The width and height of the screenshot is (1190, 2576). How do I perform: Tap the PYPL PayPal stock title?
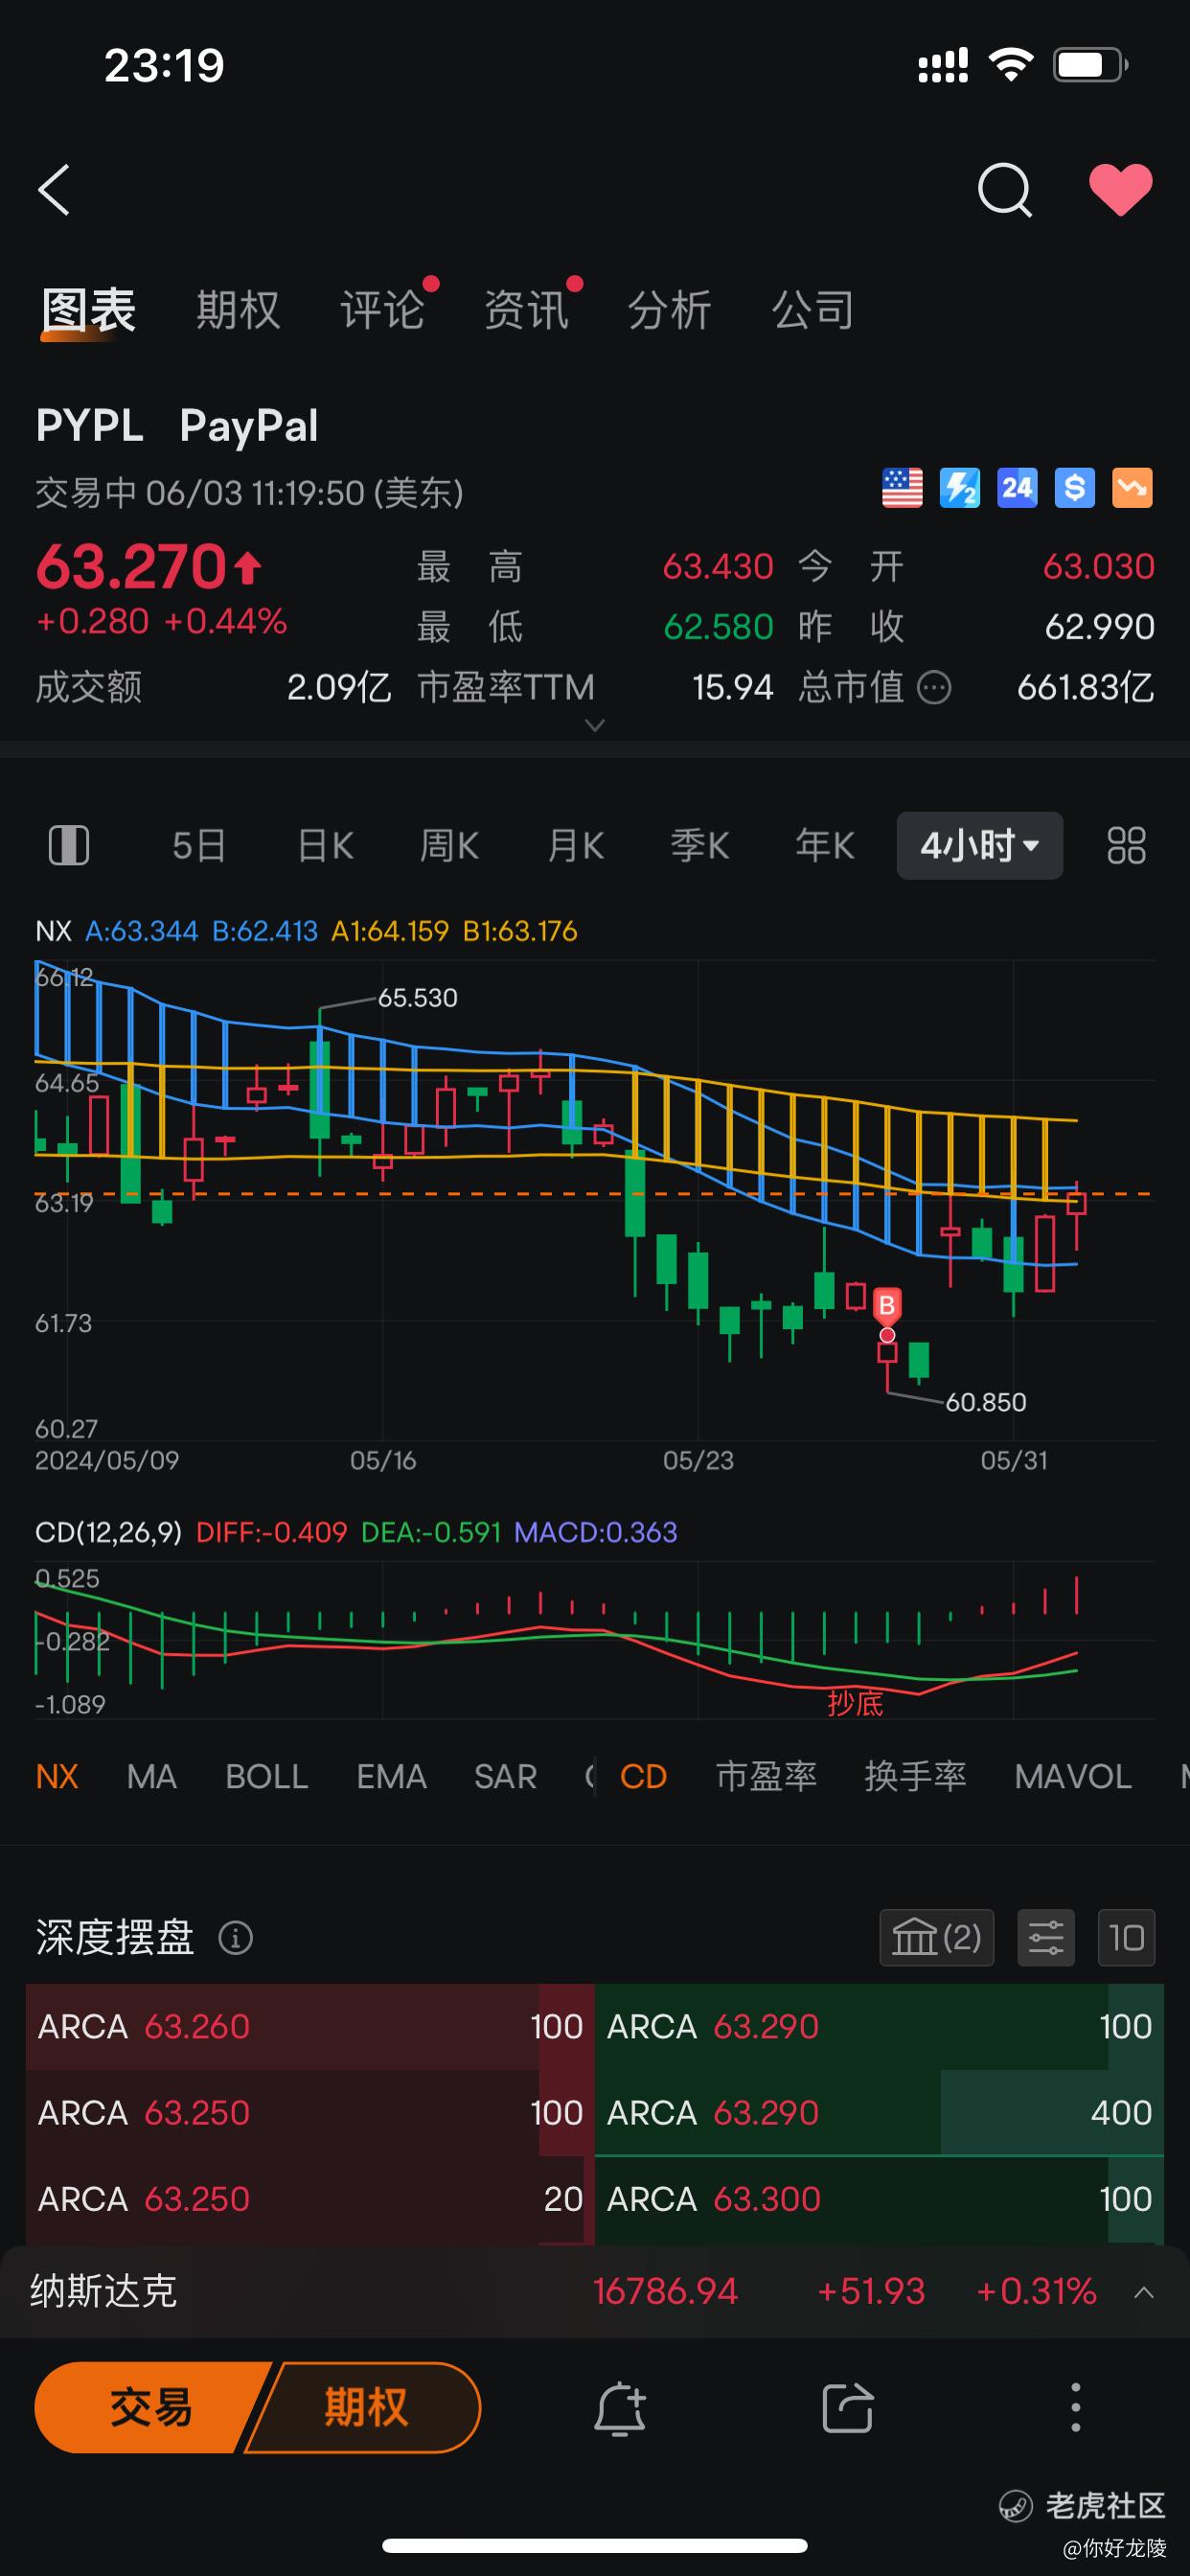[x=177, y=426]
